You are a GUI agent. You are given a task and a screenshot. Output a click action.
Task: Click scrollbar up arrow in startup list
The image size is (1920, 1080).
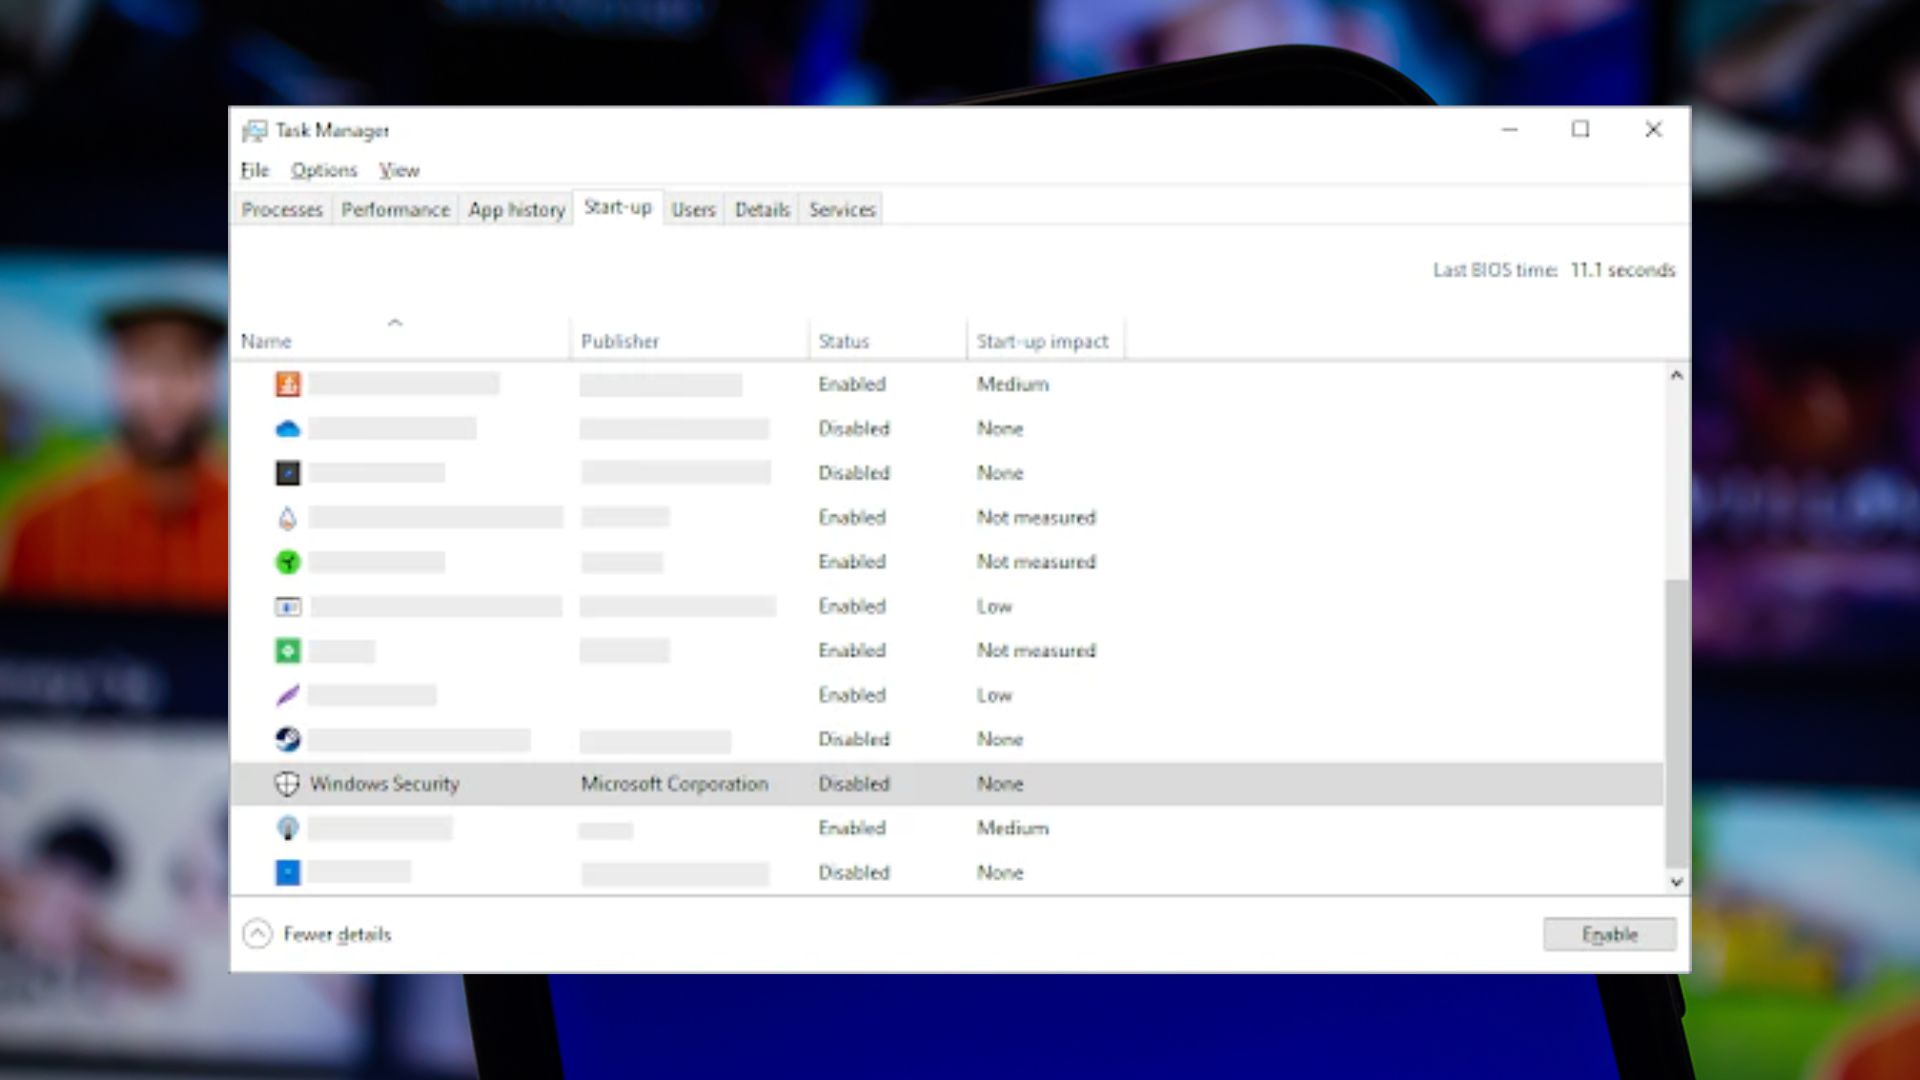pyautogui.click(x=1676, y=375)
